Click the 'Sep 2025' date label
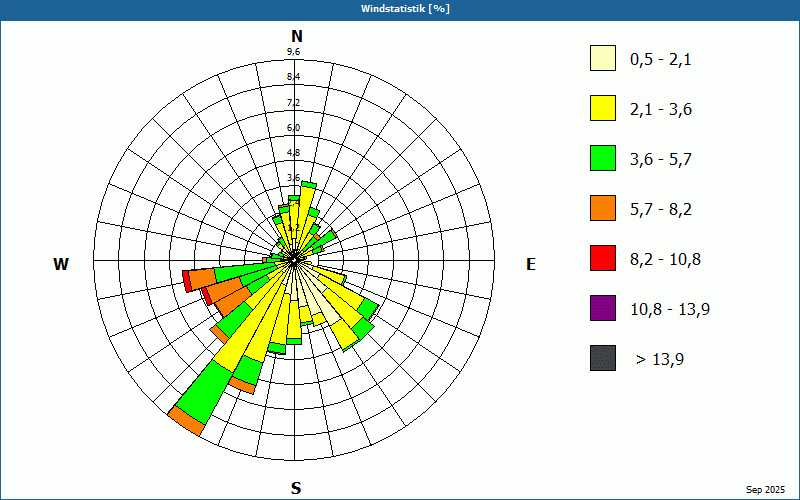This screenshot has width=800, height=500. click(765, 490)
